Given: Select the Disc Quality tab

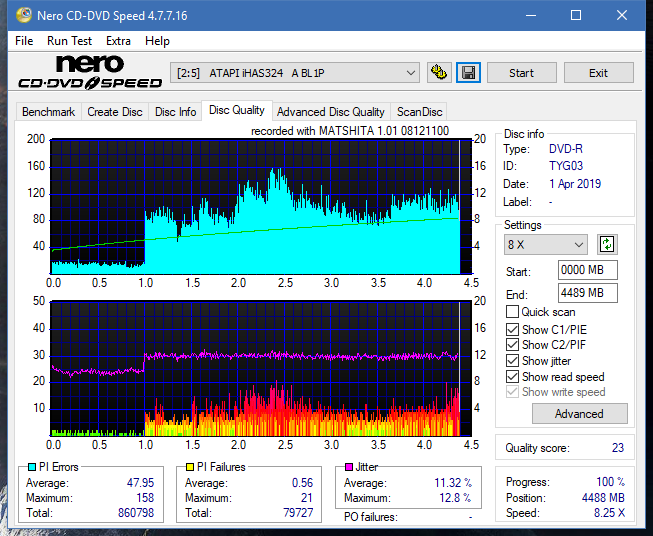Looking at the screenshot, I should pos(237,110).
